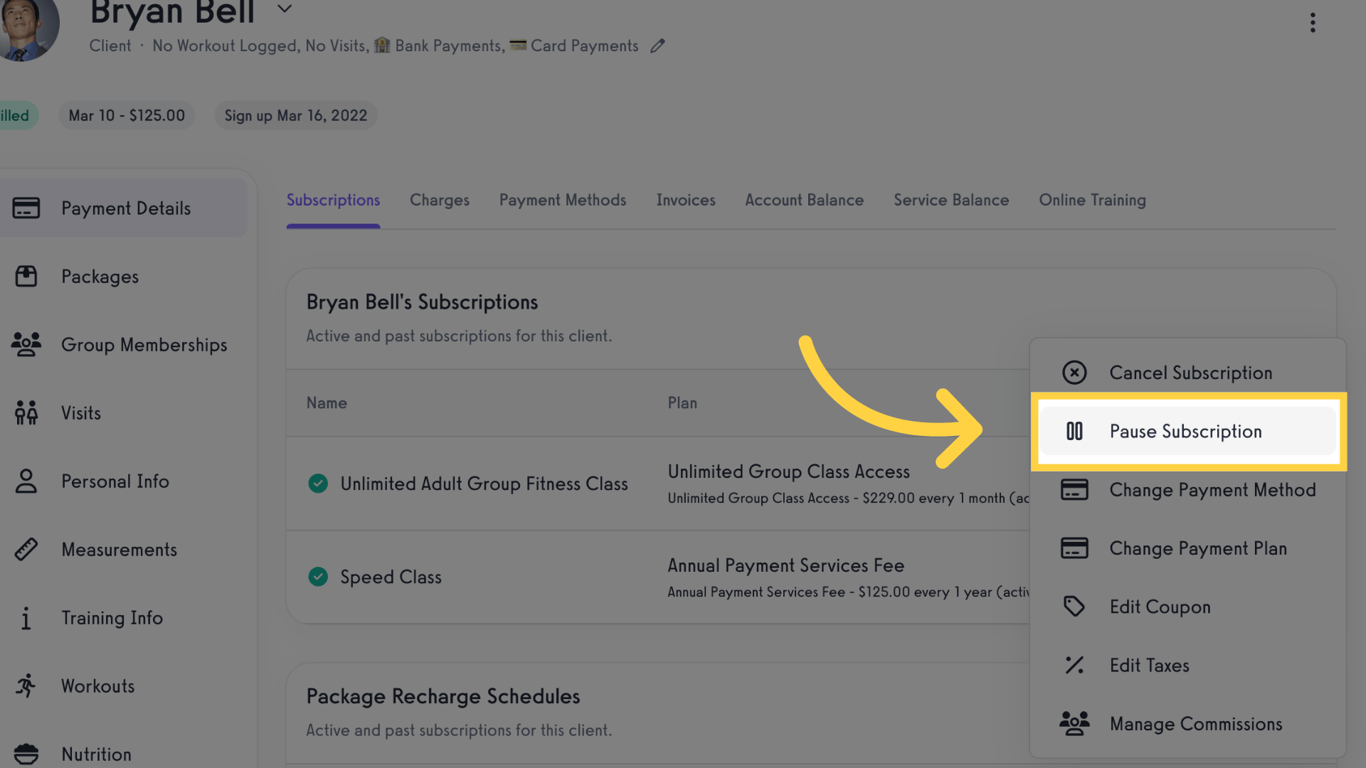Screen dimensions: 1366x768
Task: Click the green status checkmark beside Speed Class
Action: coord(318,577)
